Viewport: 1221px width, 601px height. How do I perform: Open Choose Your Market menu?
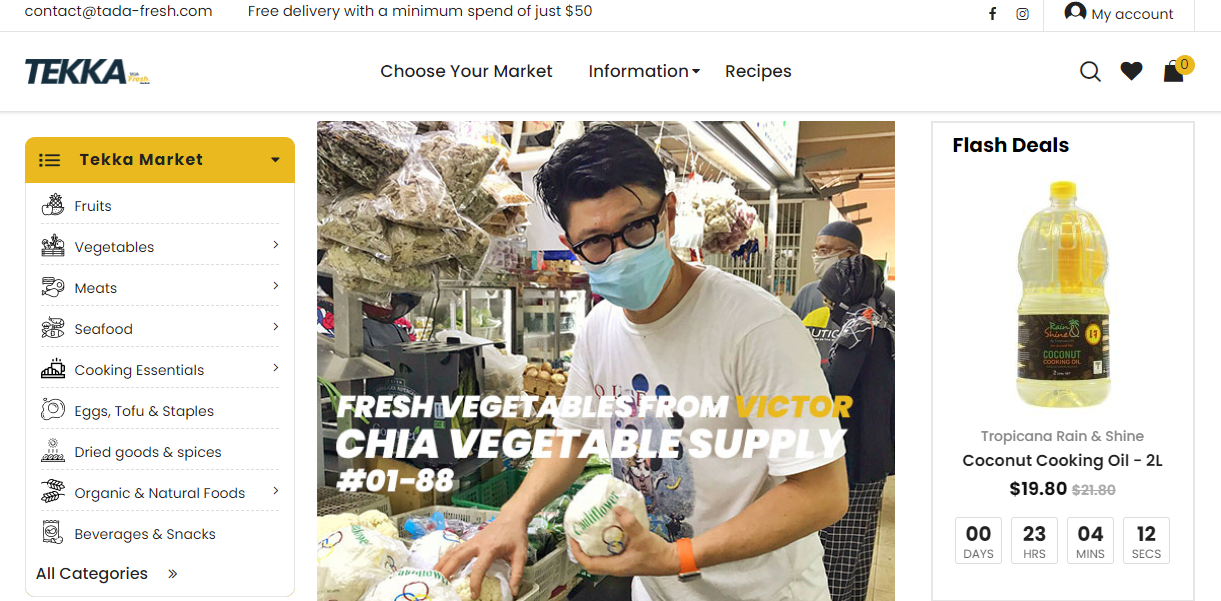click(466, 71)
